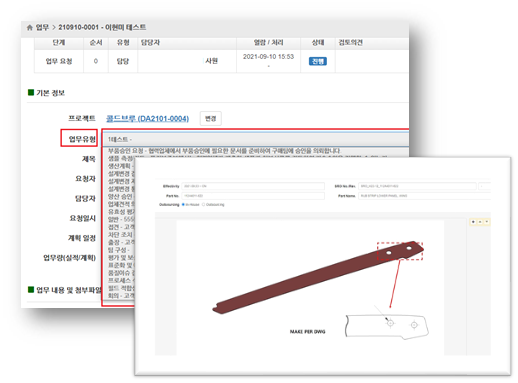Select the Outsourcing radio button

pyautogui.click(x=203, y=204)
